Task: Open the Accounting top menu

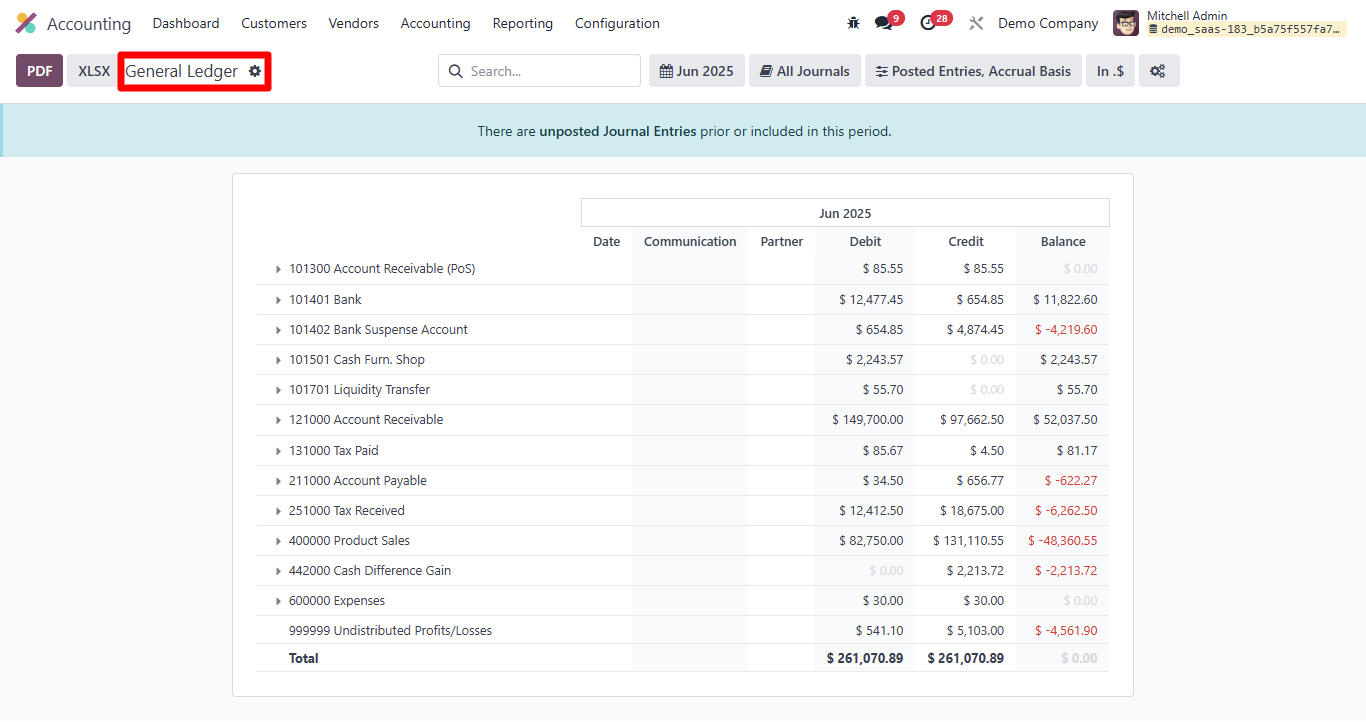Action: point(435,23)
